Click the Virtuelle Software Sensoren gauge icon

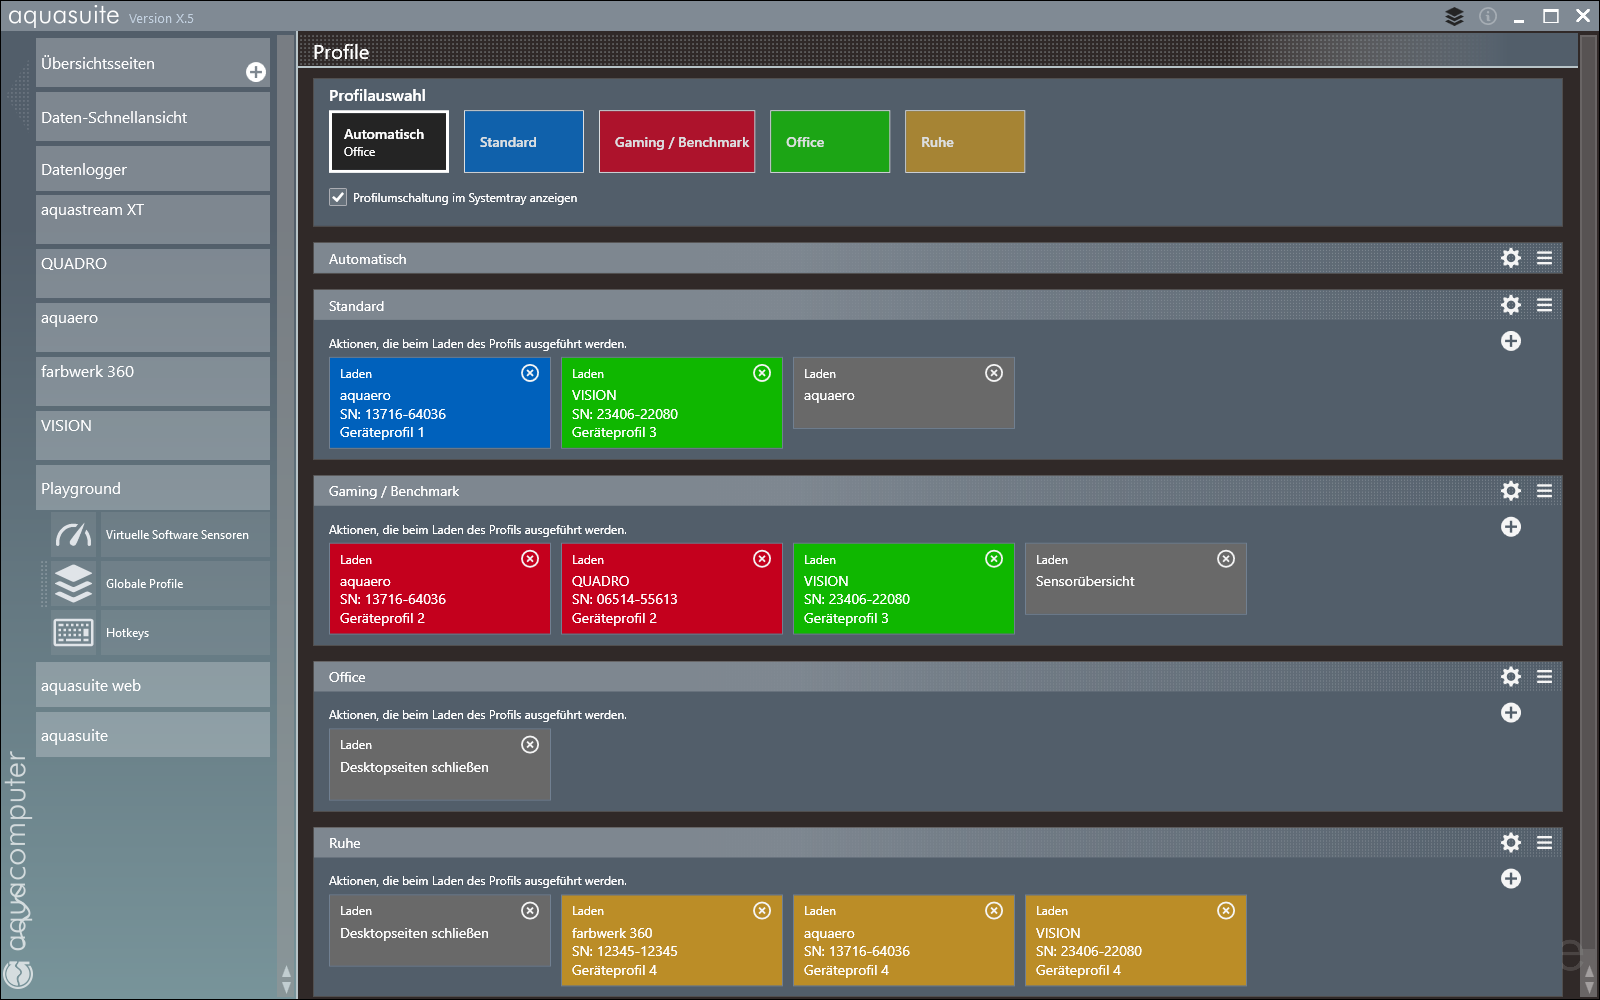click(x=73, y=535)
